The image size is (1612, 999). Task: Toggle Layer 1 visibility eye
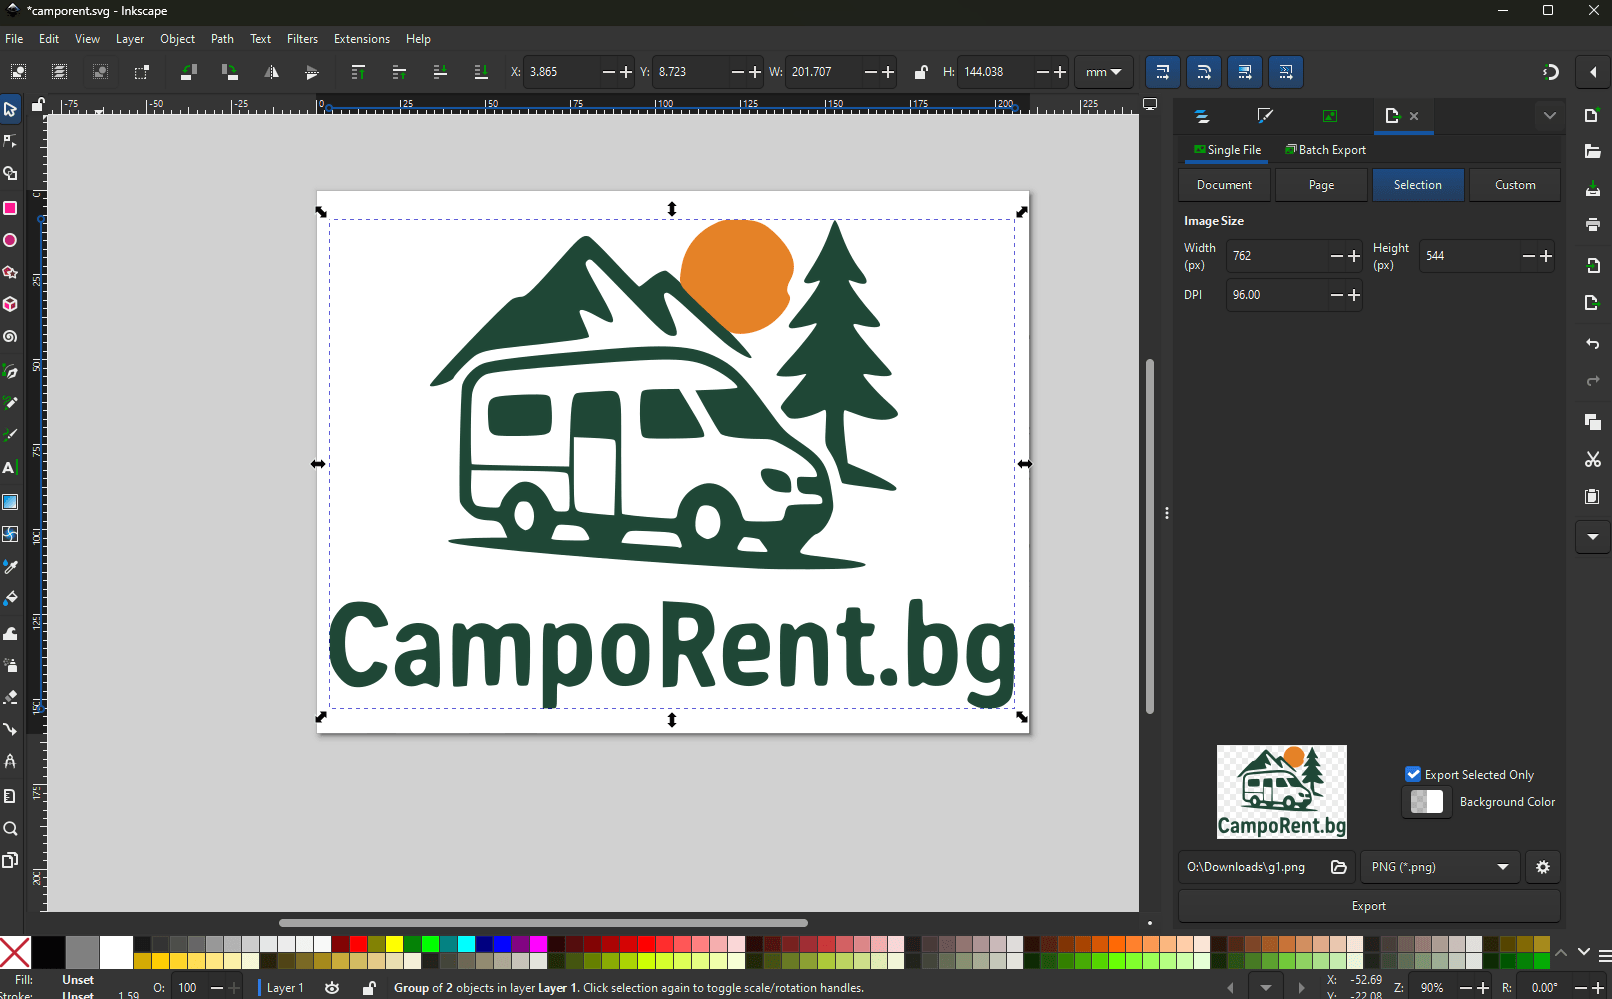coord(332,988)
